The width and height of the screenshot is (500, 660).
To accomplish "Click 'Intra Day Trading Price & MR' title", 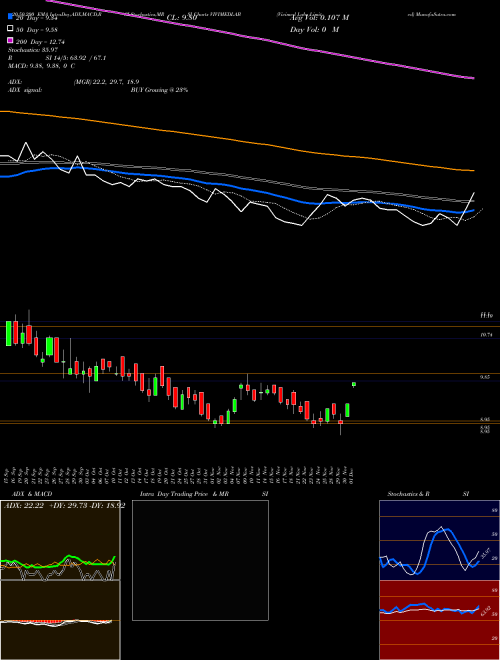I will click(x=184, y=494).
